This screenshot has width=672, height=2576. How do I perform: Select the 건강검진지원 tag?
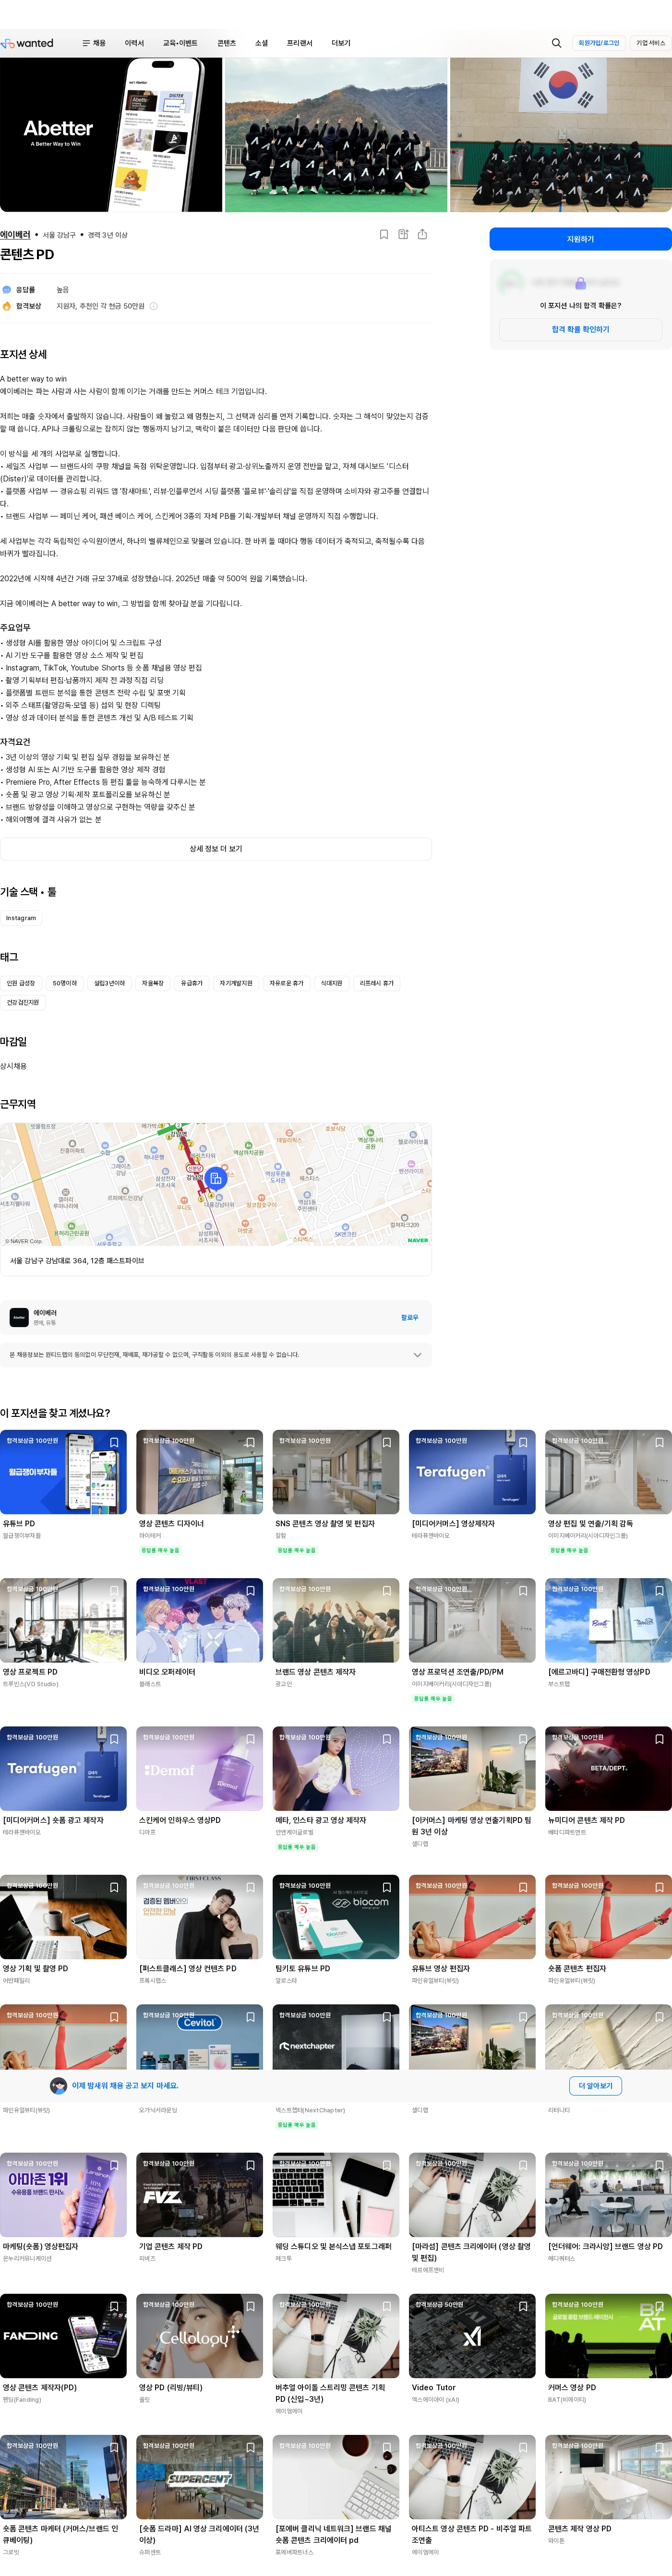(x=23, y=1002)
